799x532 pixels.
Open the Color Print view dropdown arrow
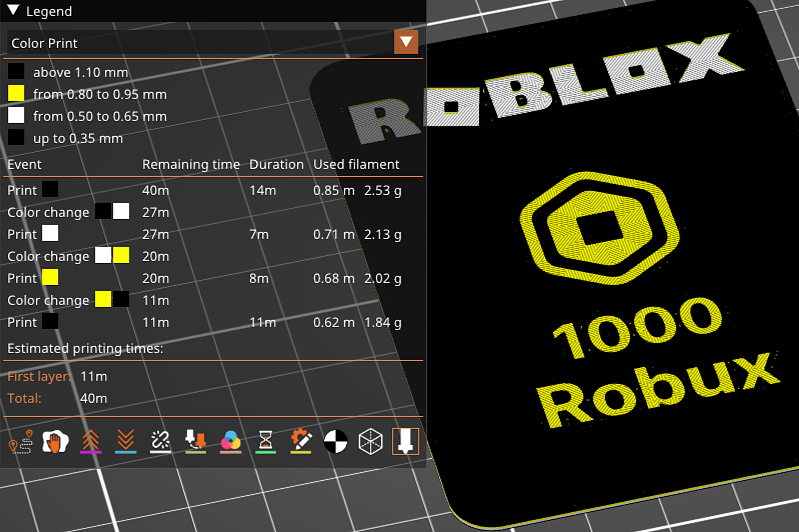pos(406,42)
